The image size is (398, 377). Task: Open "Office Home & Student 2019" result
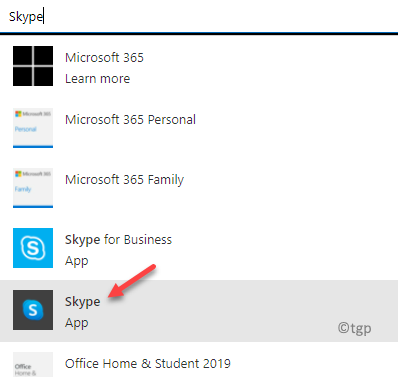[x=148, y=363]
